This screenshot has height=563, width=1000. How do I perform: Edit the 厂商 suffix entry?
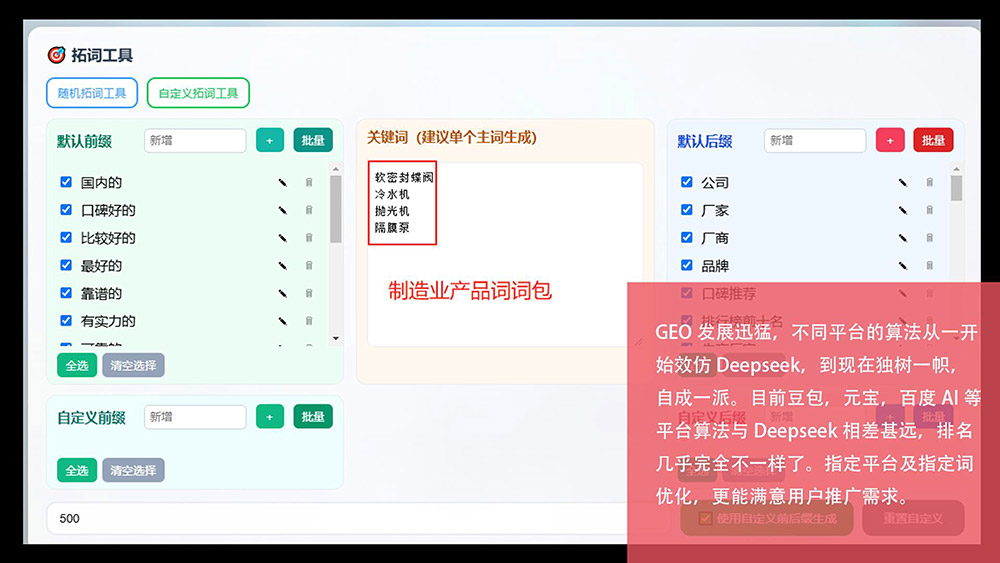[x=902, y=238]
